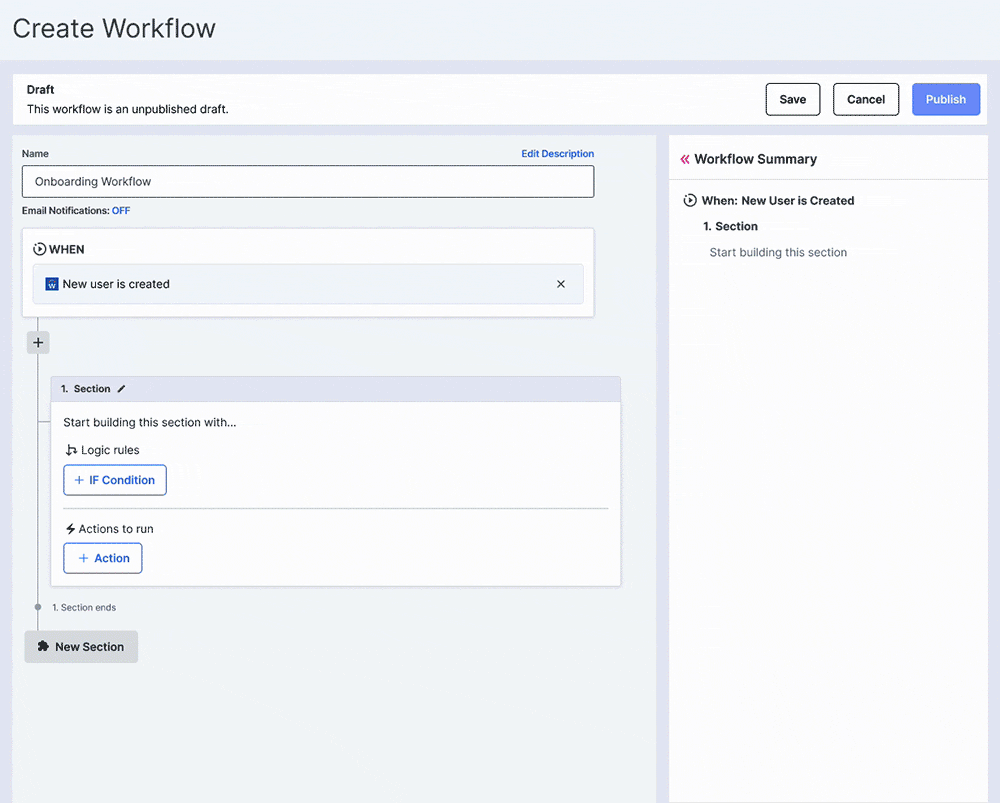
Task: Click the 'Logic rules' label
Action: coord(110,450)
